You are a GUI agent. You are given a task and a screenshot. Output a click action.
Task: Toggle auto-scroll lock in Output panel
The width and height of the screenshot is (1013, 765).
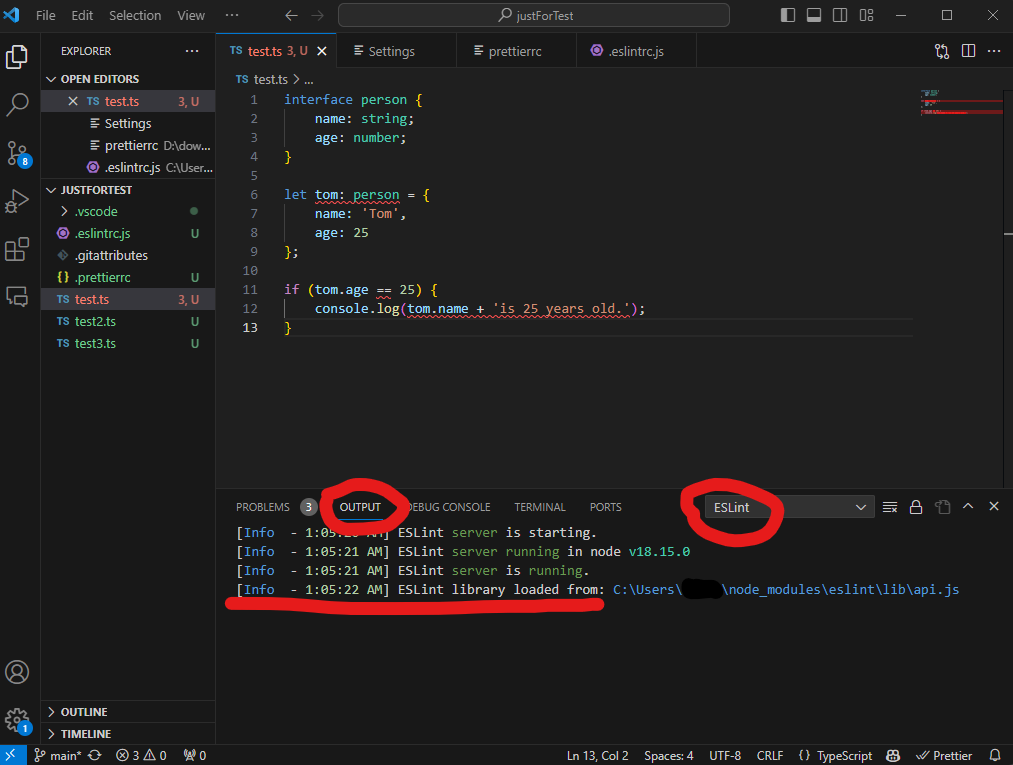point(916,507)
